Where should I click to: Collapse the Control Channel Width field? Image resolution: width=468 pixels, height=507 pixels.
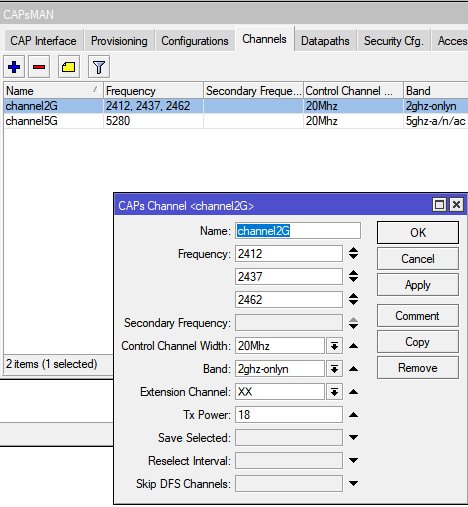pyautogui.click(x=353, y=346)
